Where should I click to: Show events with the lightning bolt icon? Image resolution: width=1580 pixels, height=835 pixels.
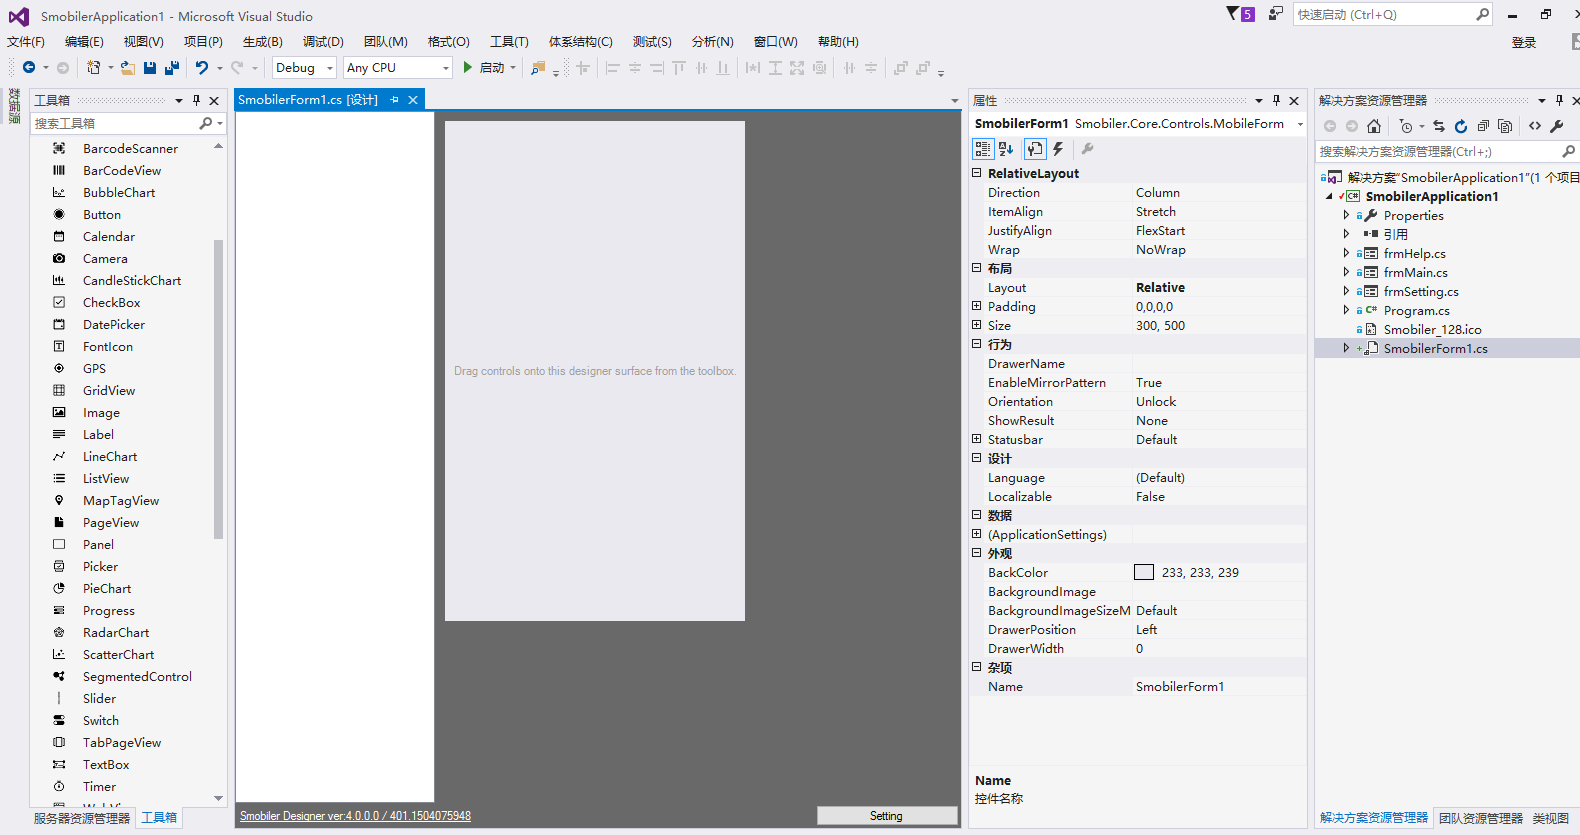[x=1058, y=149]
